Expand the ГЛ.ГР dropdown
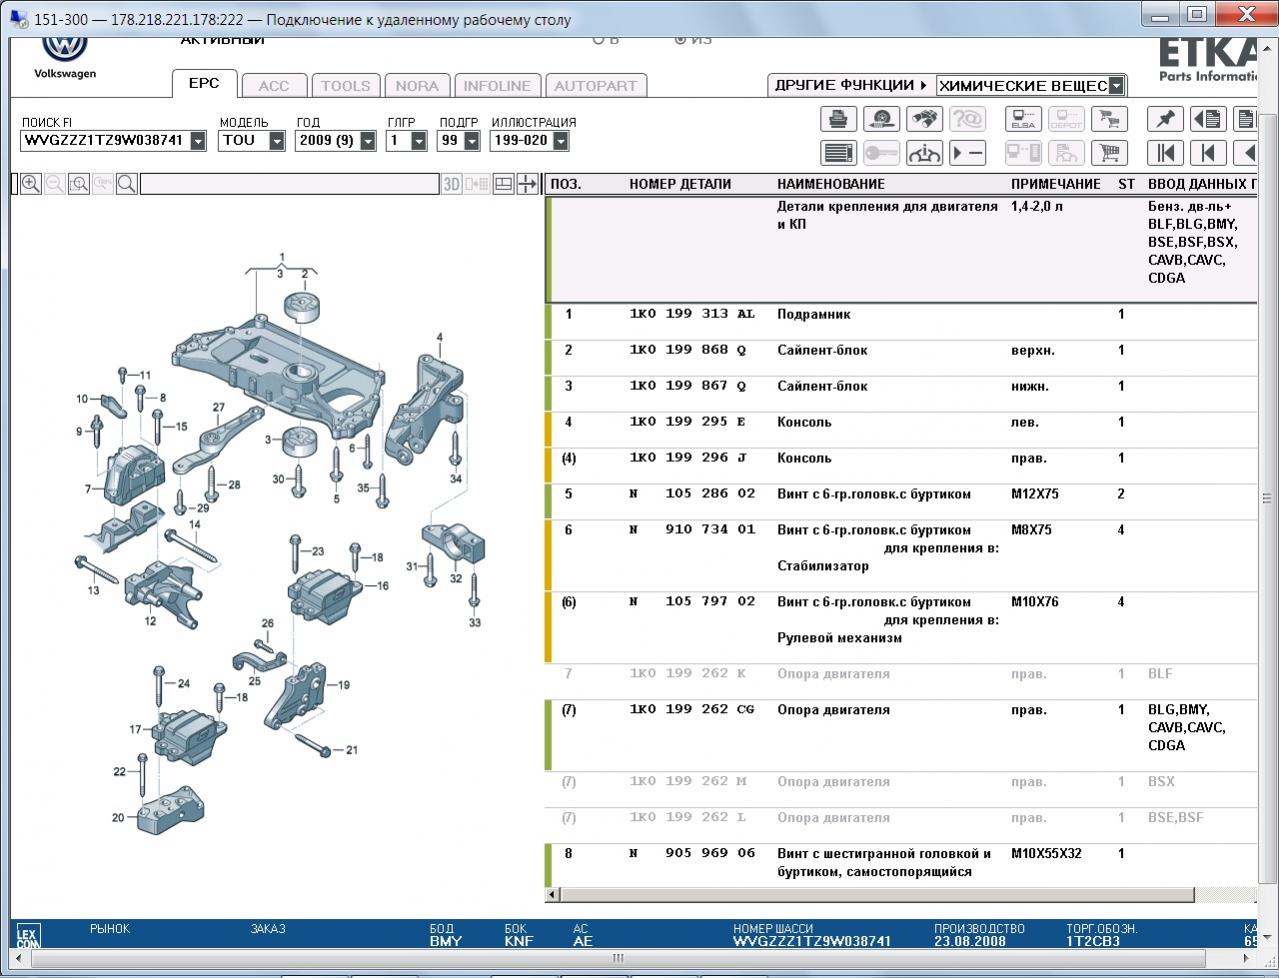The width and height of the screenshot is (1279, 978). click(418, 141)
